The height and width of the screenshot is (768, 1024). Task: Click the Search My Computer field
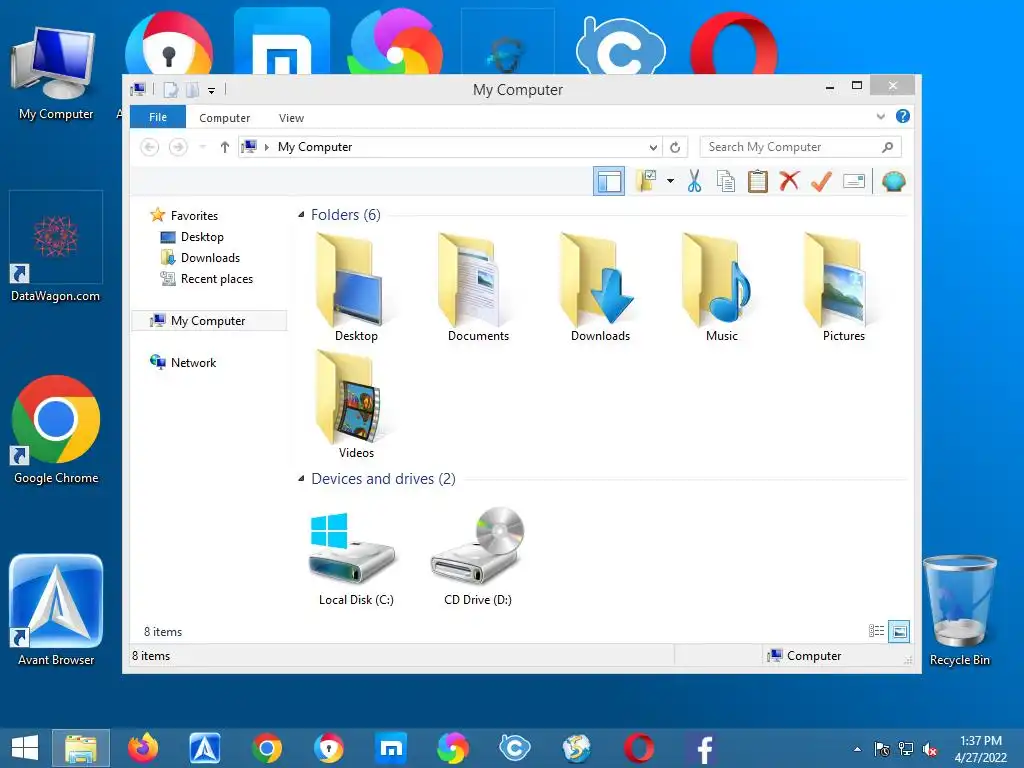click(x=800, y=147)
